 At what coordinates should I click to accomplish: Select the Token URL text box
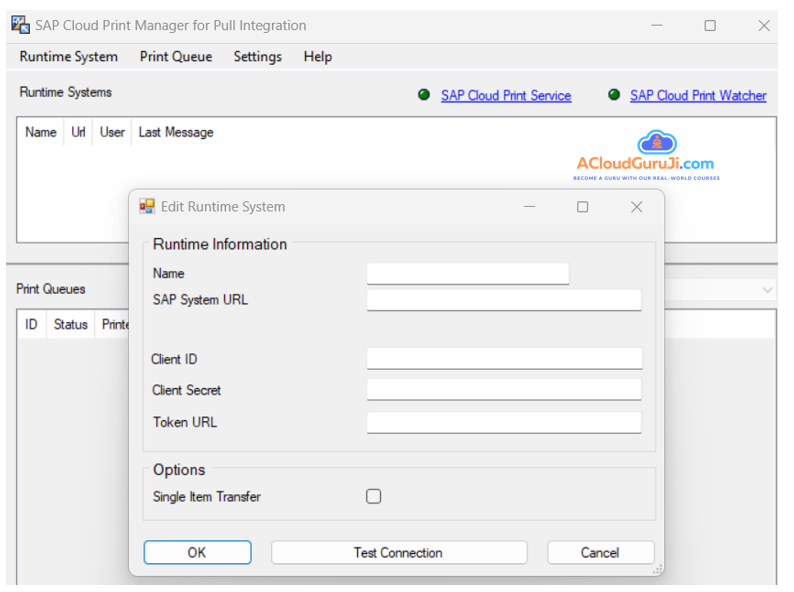[x=504, y=422]
